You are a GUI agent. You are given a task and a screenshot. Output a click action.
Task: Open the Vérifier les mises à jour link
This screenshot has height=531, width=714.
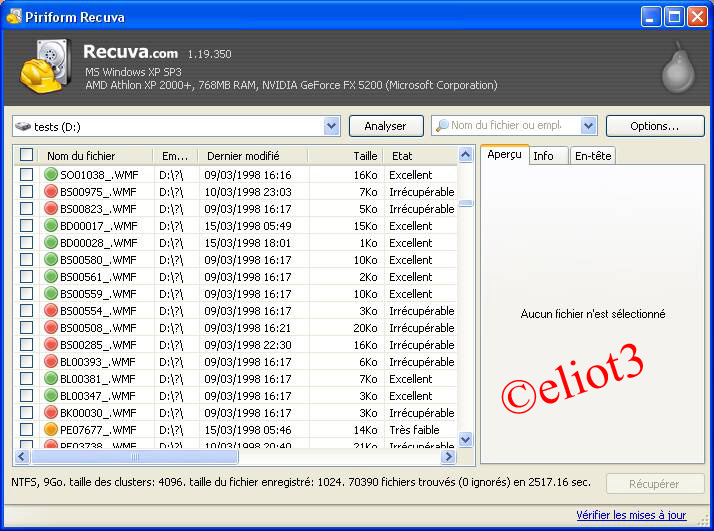(x=631, y=515)
